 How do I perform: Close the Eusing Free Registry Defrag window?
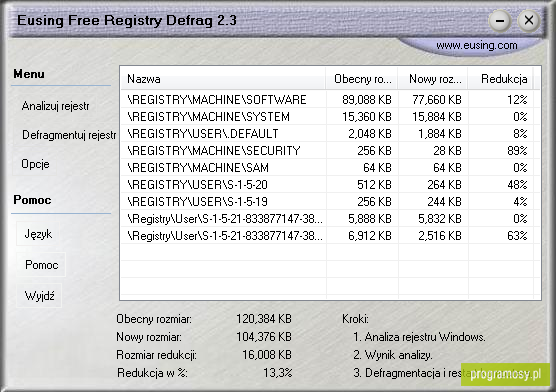528,21
